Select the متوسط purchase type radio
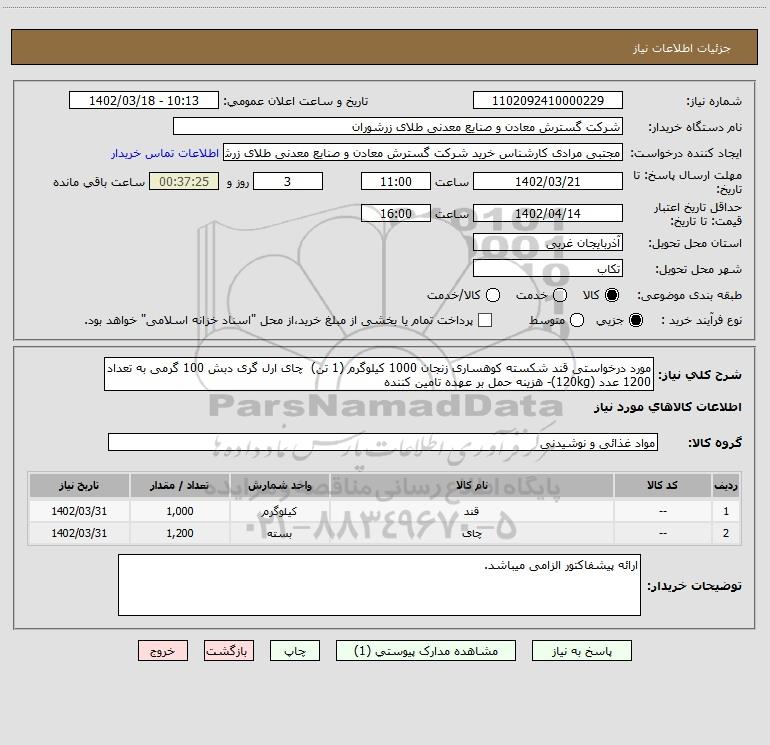 (x=577, y=320)
